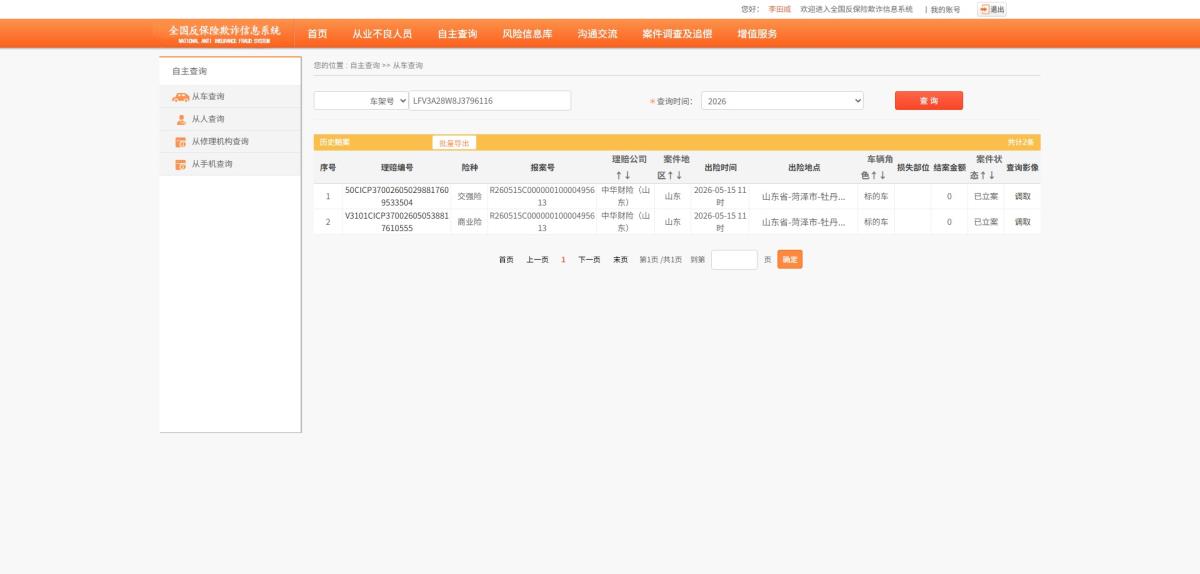Image resolution: width=1200 pixels, height=574 pixels.
Task: Open the 从业不良人员 menu
Action: (x=382, y=33)
